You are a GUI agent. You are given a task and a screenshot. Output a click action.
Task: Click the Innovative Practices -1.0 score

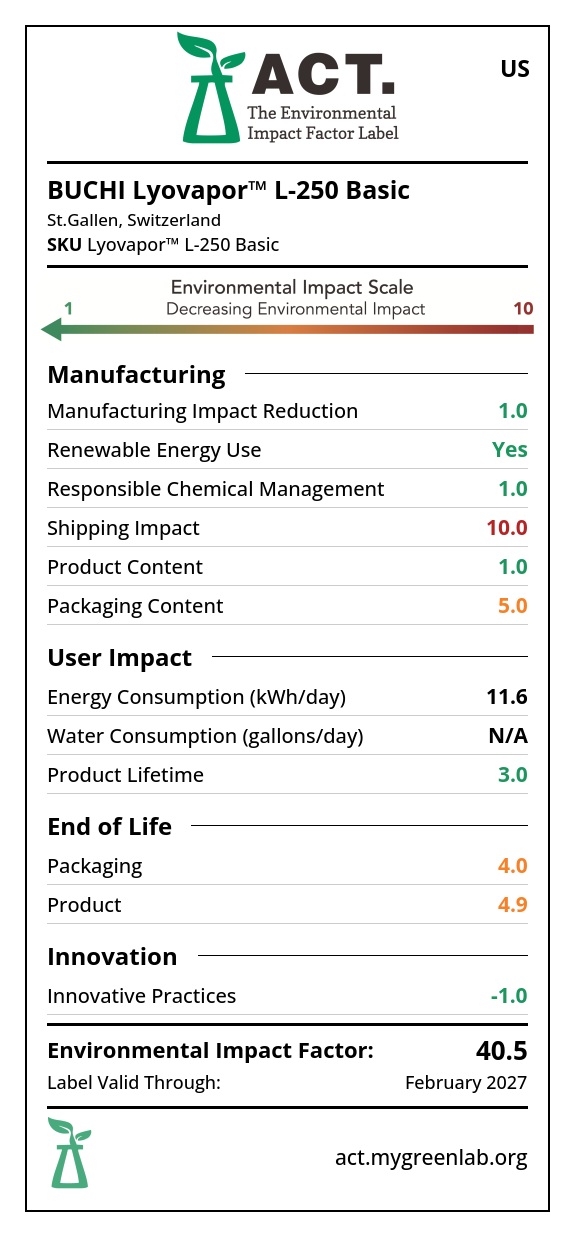point(509,996)
